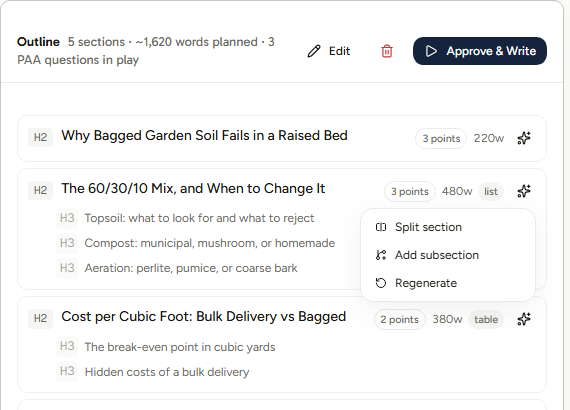Click the list format tag

pyautogui.click(x=491, y=192)
